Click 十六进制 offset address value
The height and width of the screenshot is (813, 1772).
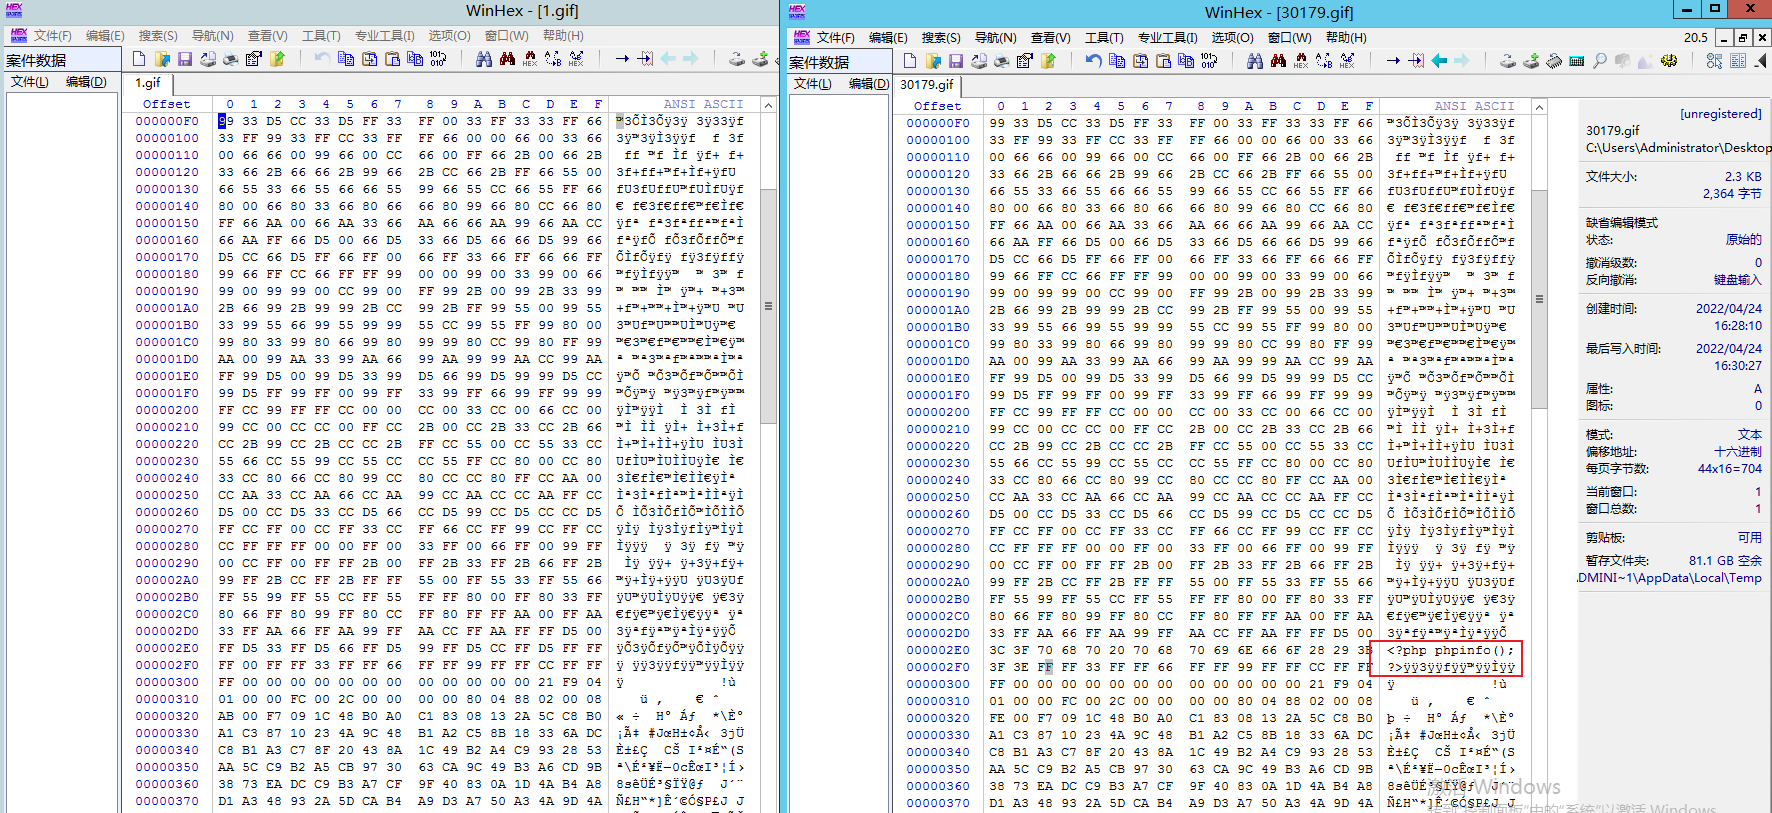[1737, 451]
